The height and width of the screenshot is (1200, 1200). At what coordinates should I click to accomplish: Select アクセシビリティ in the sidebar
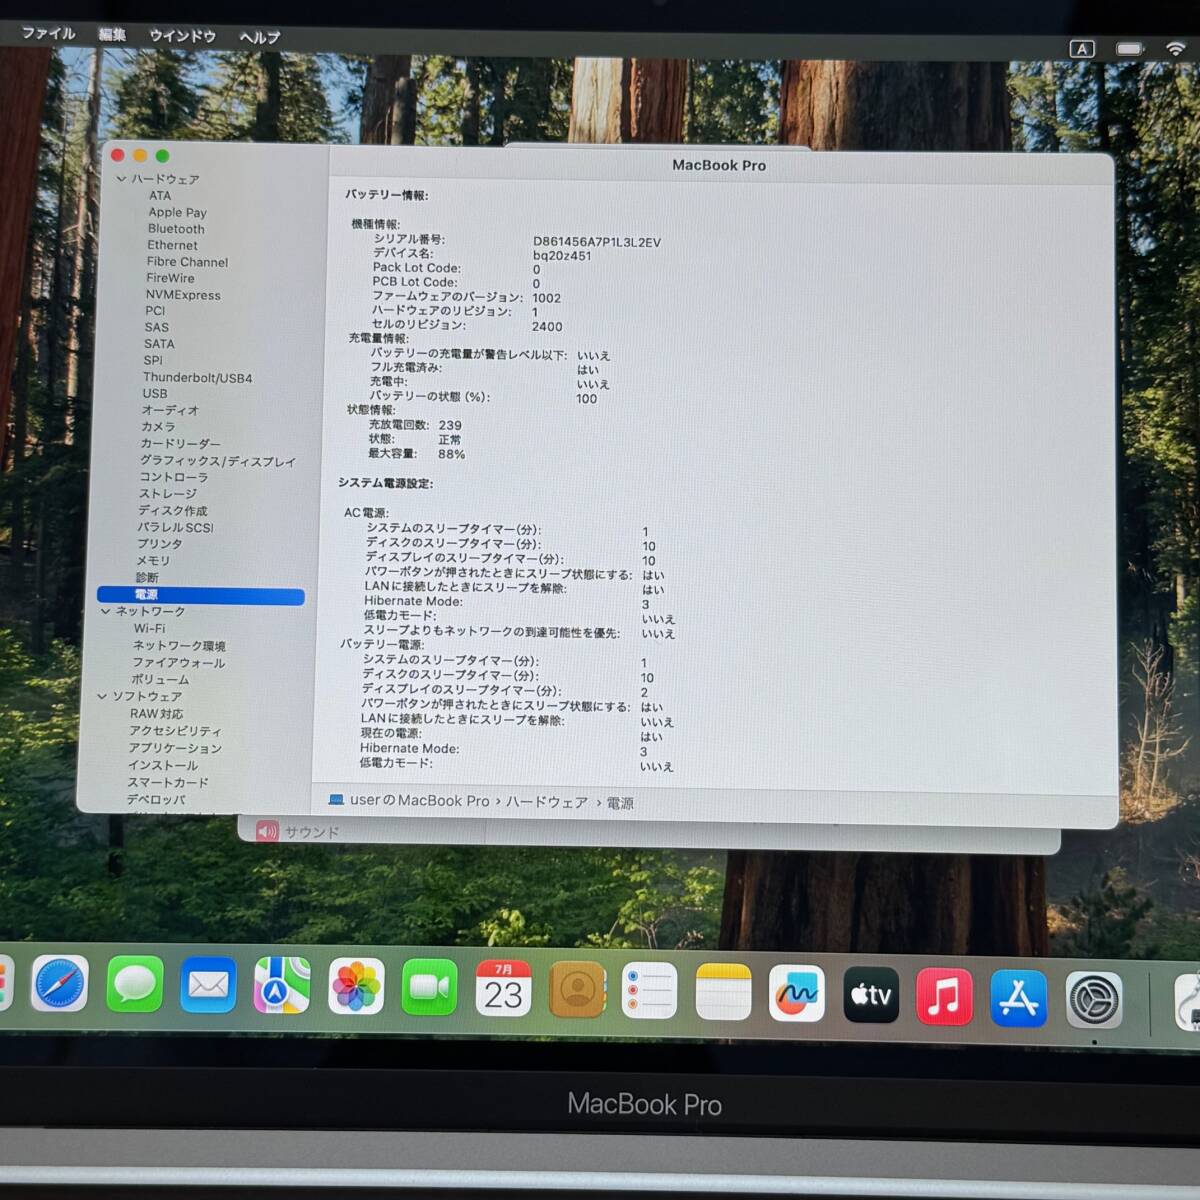(175, 731)
